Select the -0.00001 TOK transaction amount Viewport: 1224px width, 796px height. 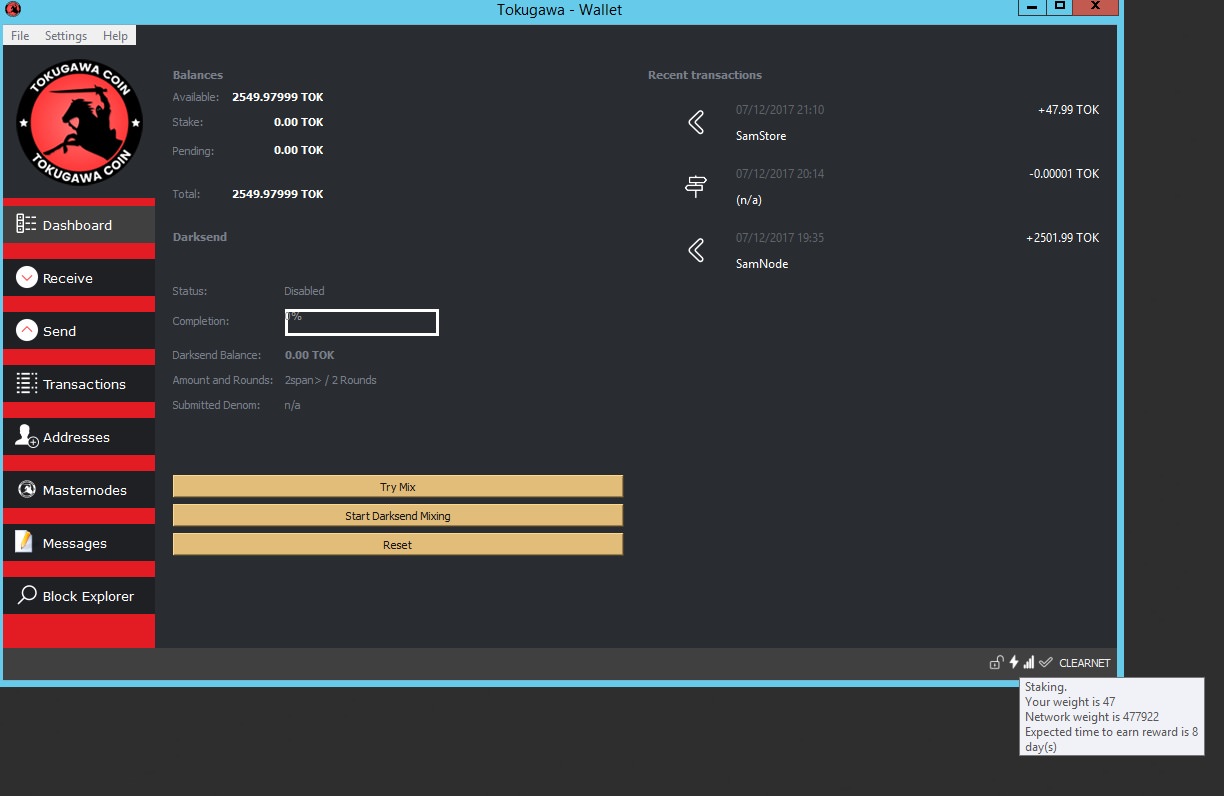(1064, 174)
